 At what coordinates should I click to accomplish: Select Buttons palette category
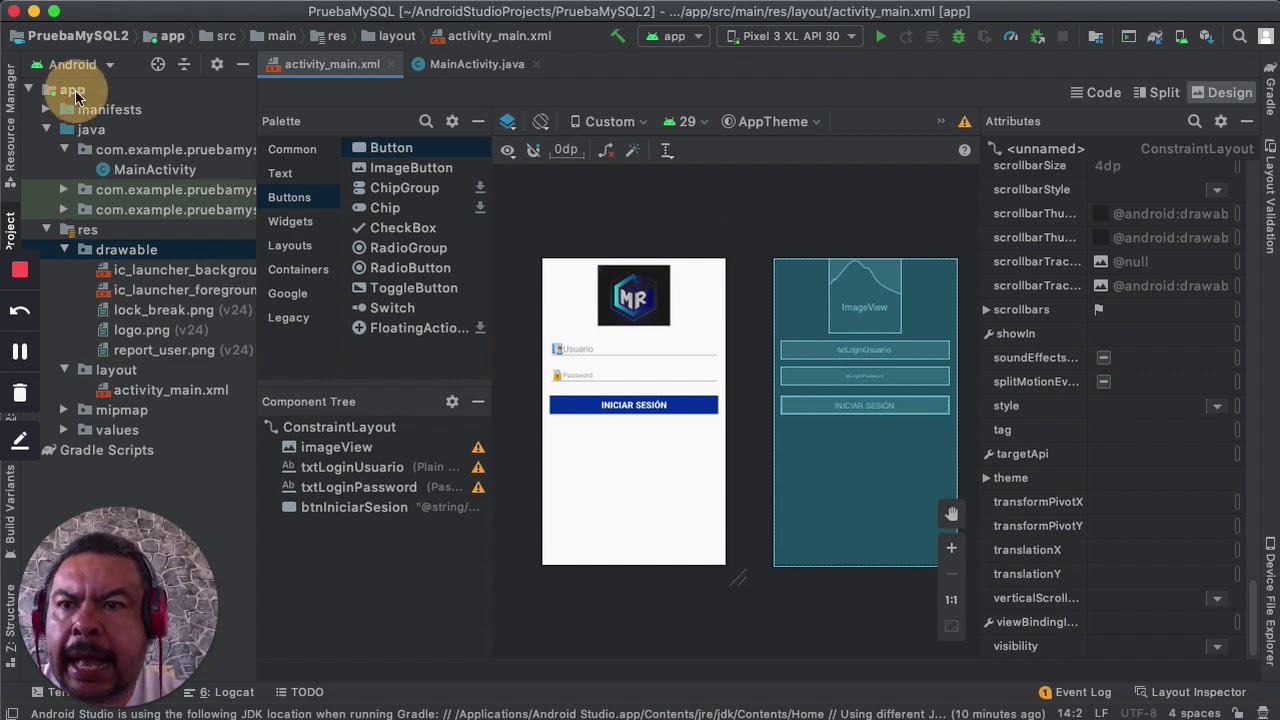289,197
